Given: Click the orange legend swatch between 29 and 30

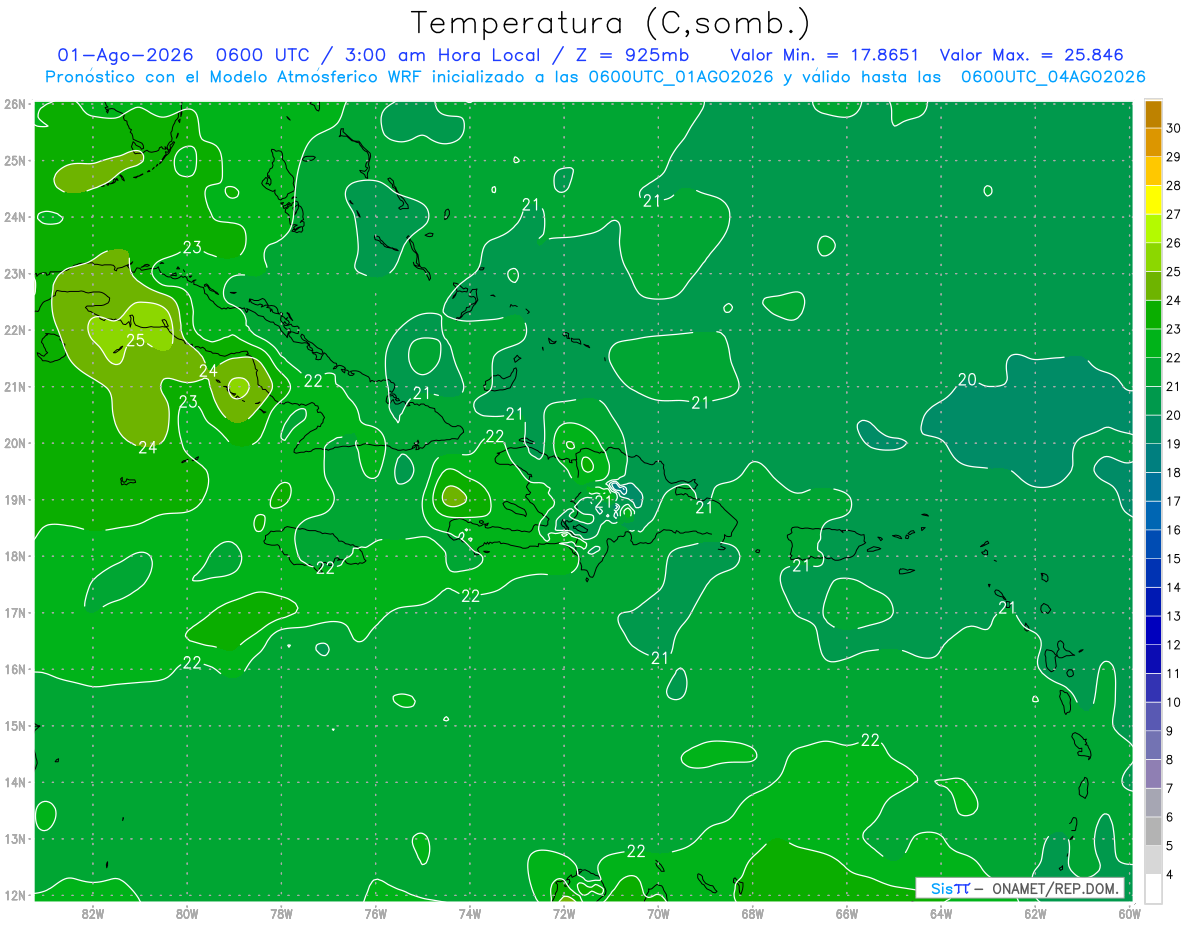Looking at the screenshot, I should click(x=1153, y=142).
